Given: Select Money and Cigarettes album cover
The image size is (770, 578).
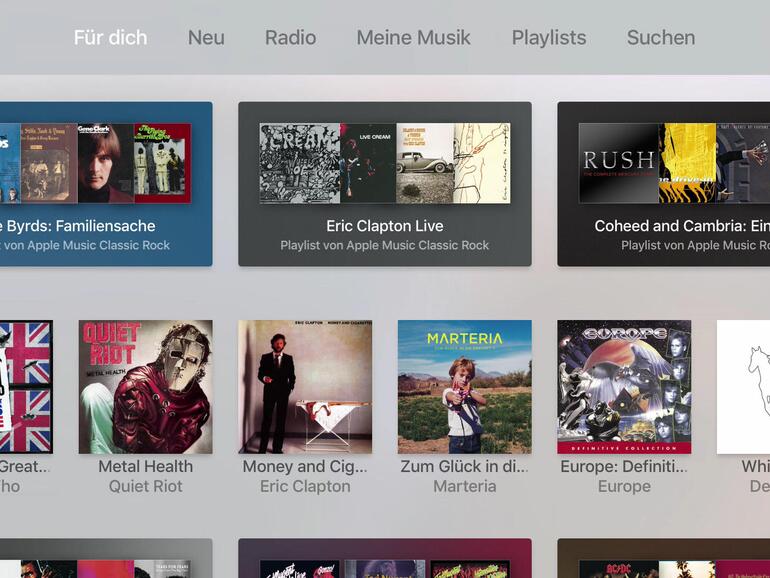Looking at the screenshot, I should point(305,387).
